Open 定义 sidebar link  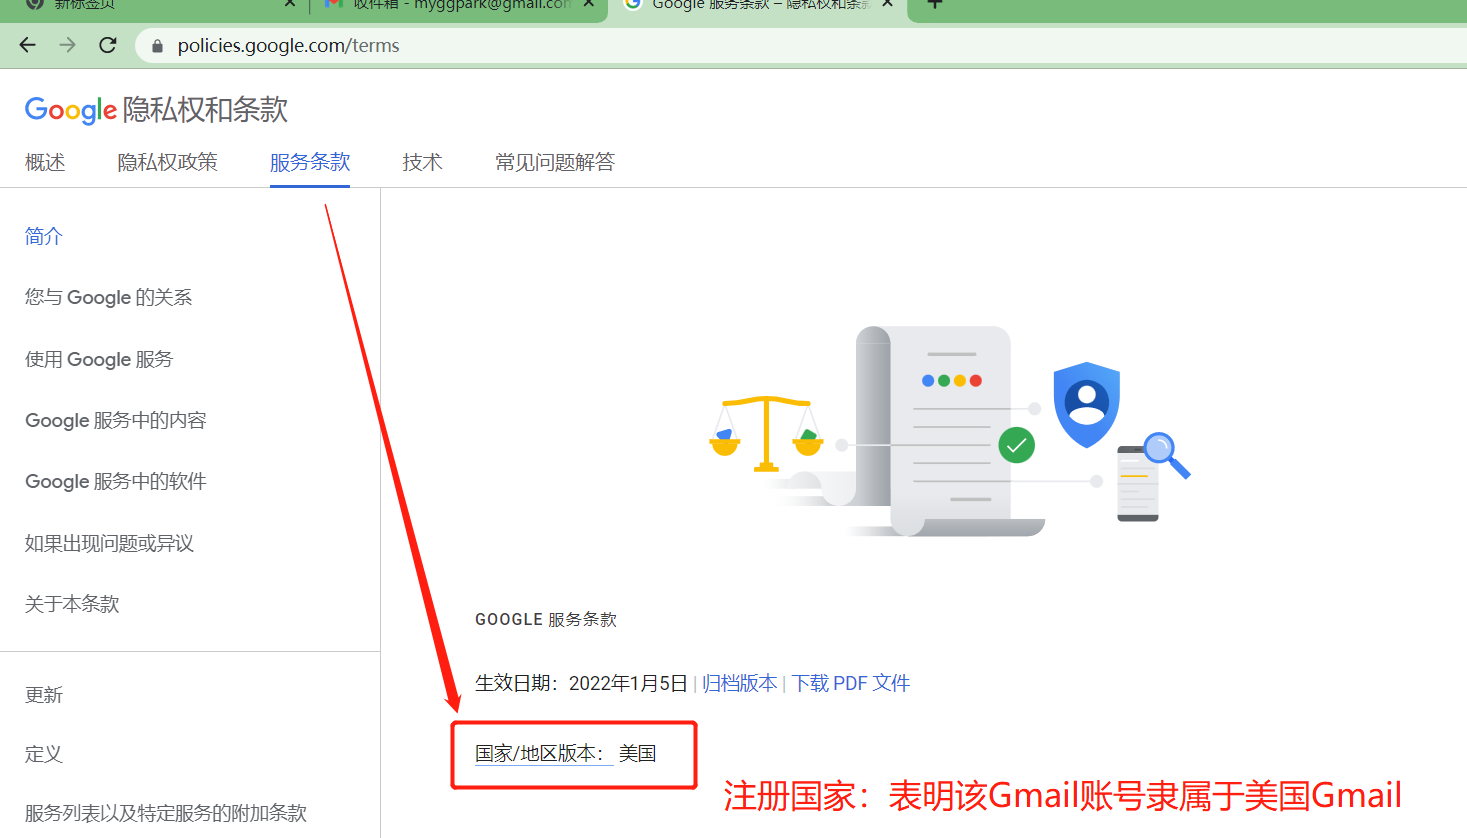44,754
